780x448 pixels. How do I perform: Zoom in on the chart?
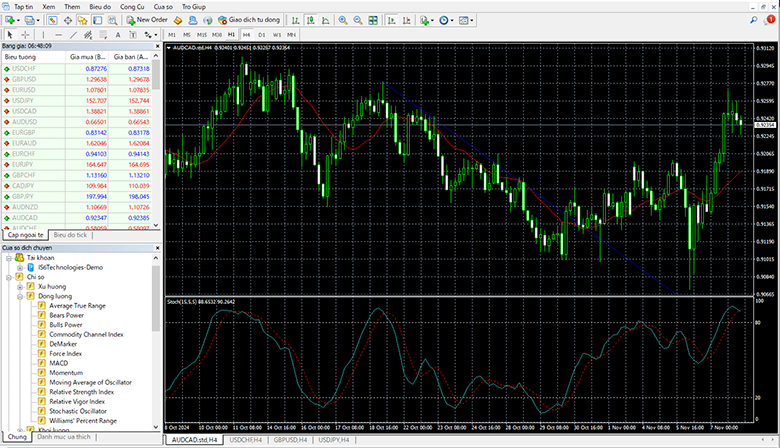click(343, 20)
